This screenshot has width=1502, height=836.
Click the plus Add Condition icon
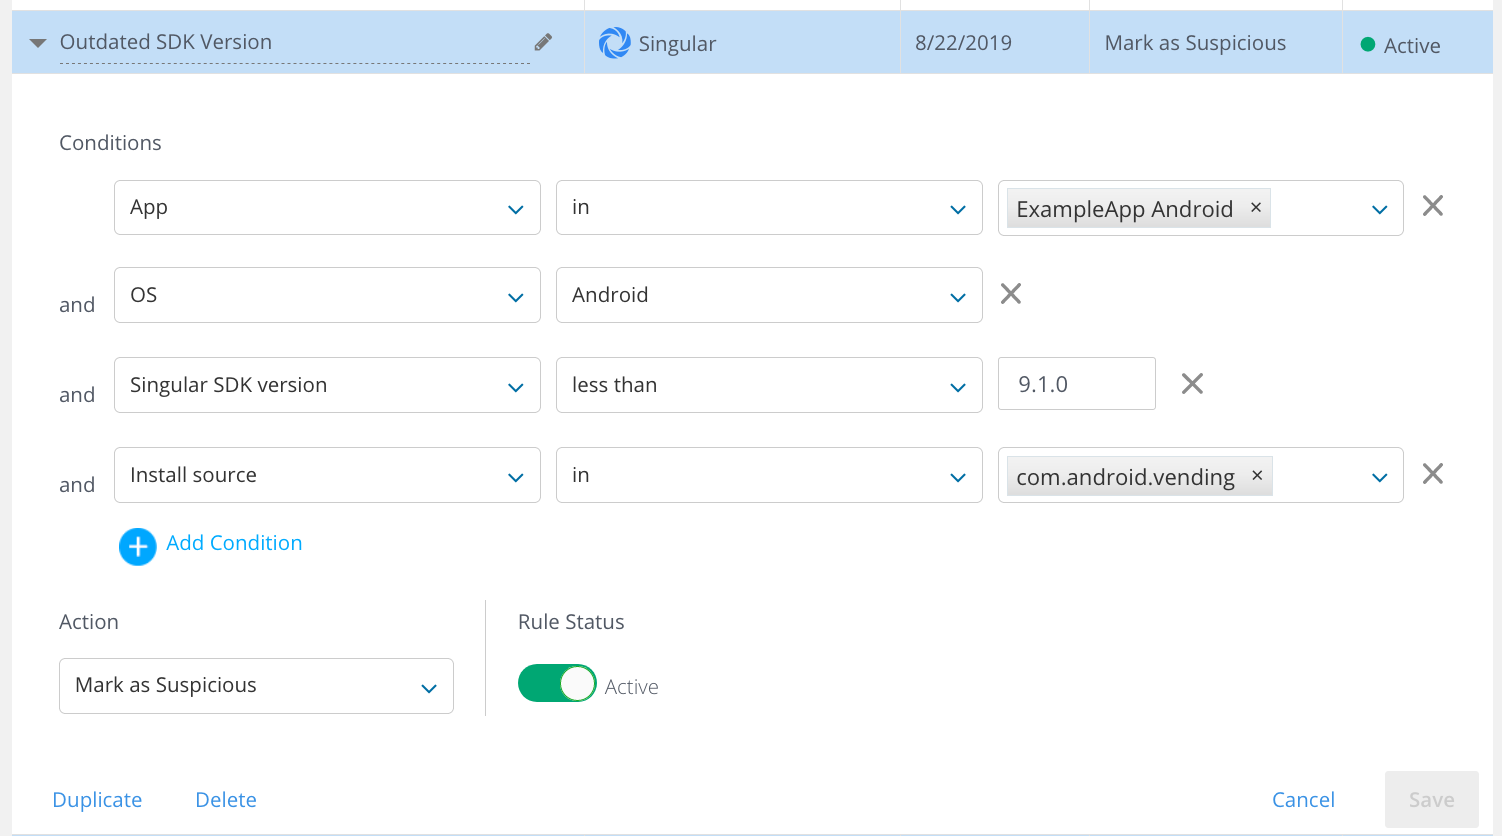tap(138, 547)
